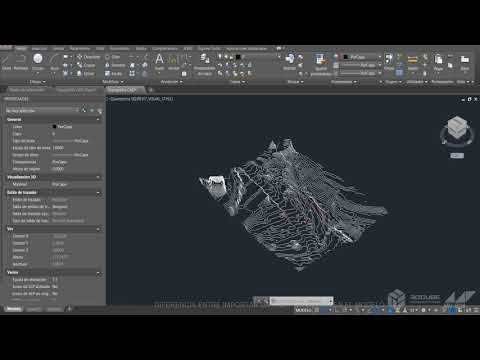Open a new drawing tab with plus icon
This screenshot has width=480, height=360.
(x=150, y=90)
